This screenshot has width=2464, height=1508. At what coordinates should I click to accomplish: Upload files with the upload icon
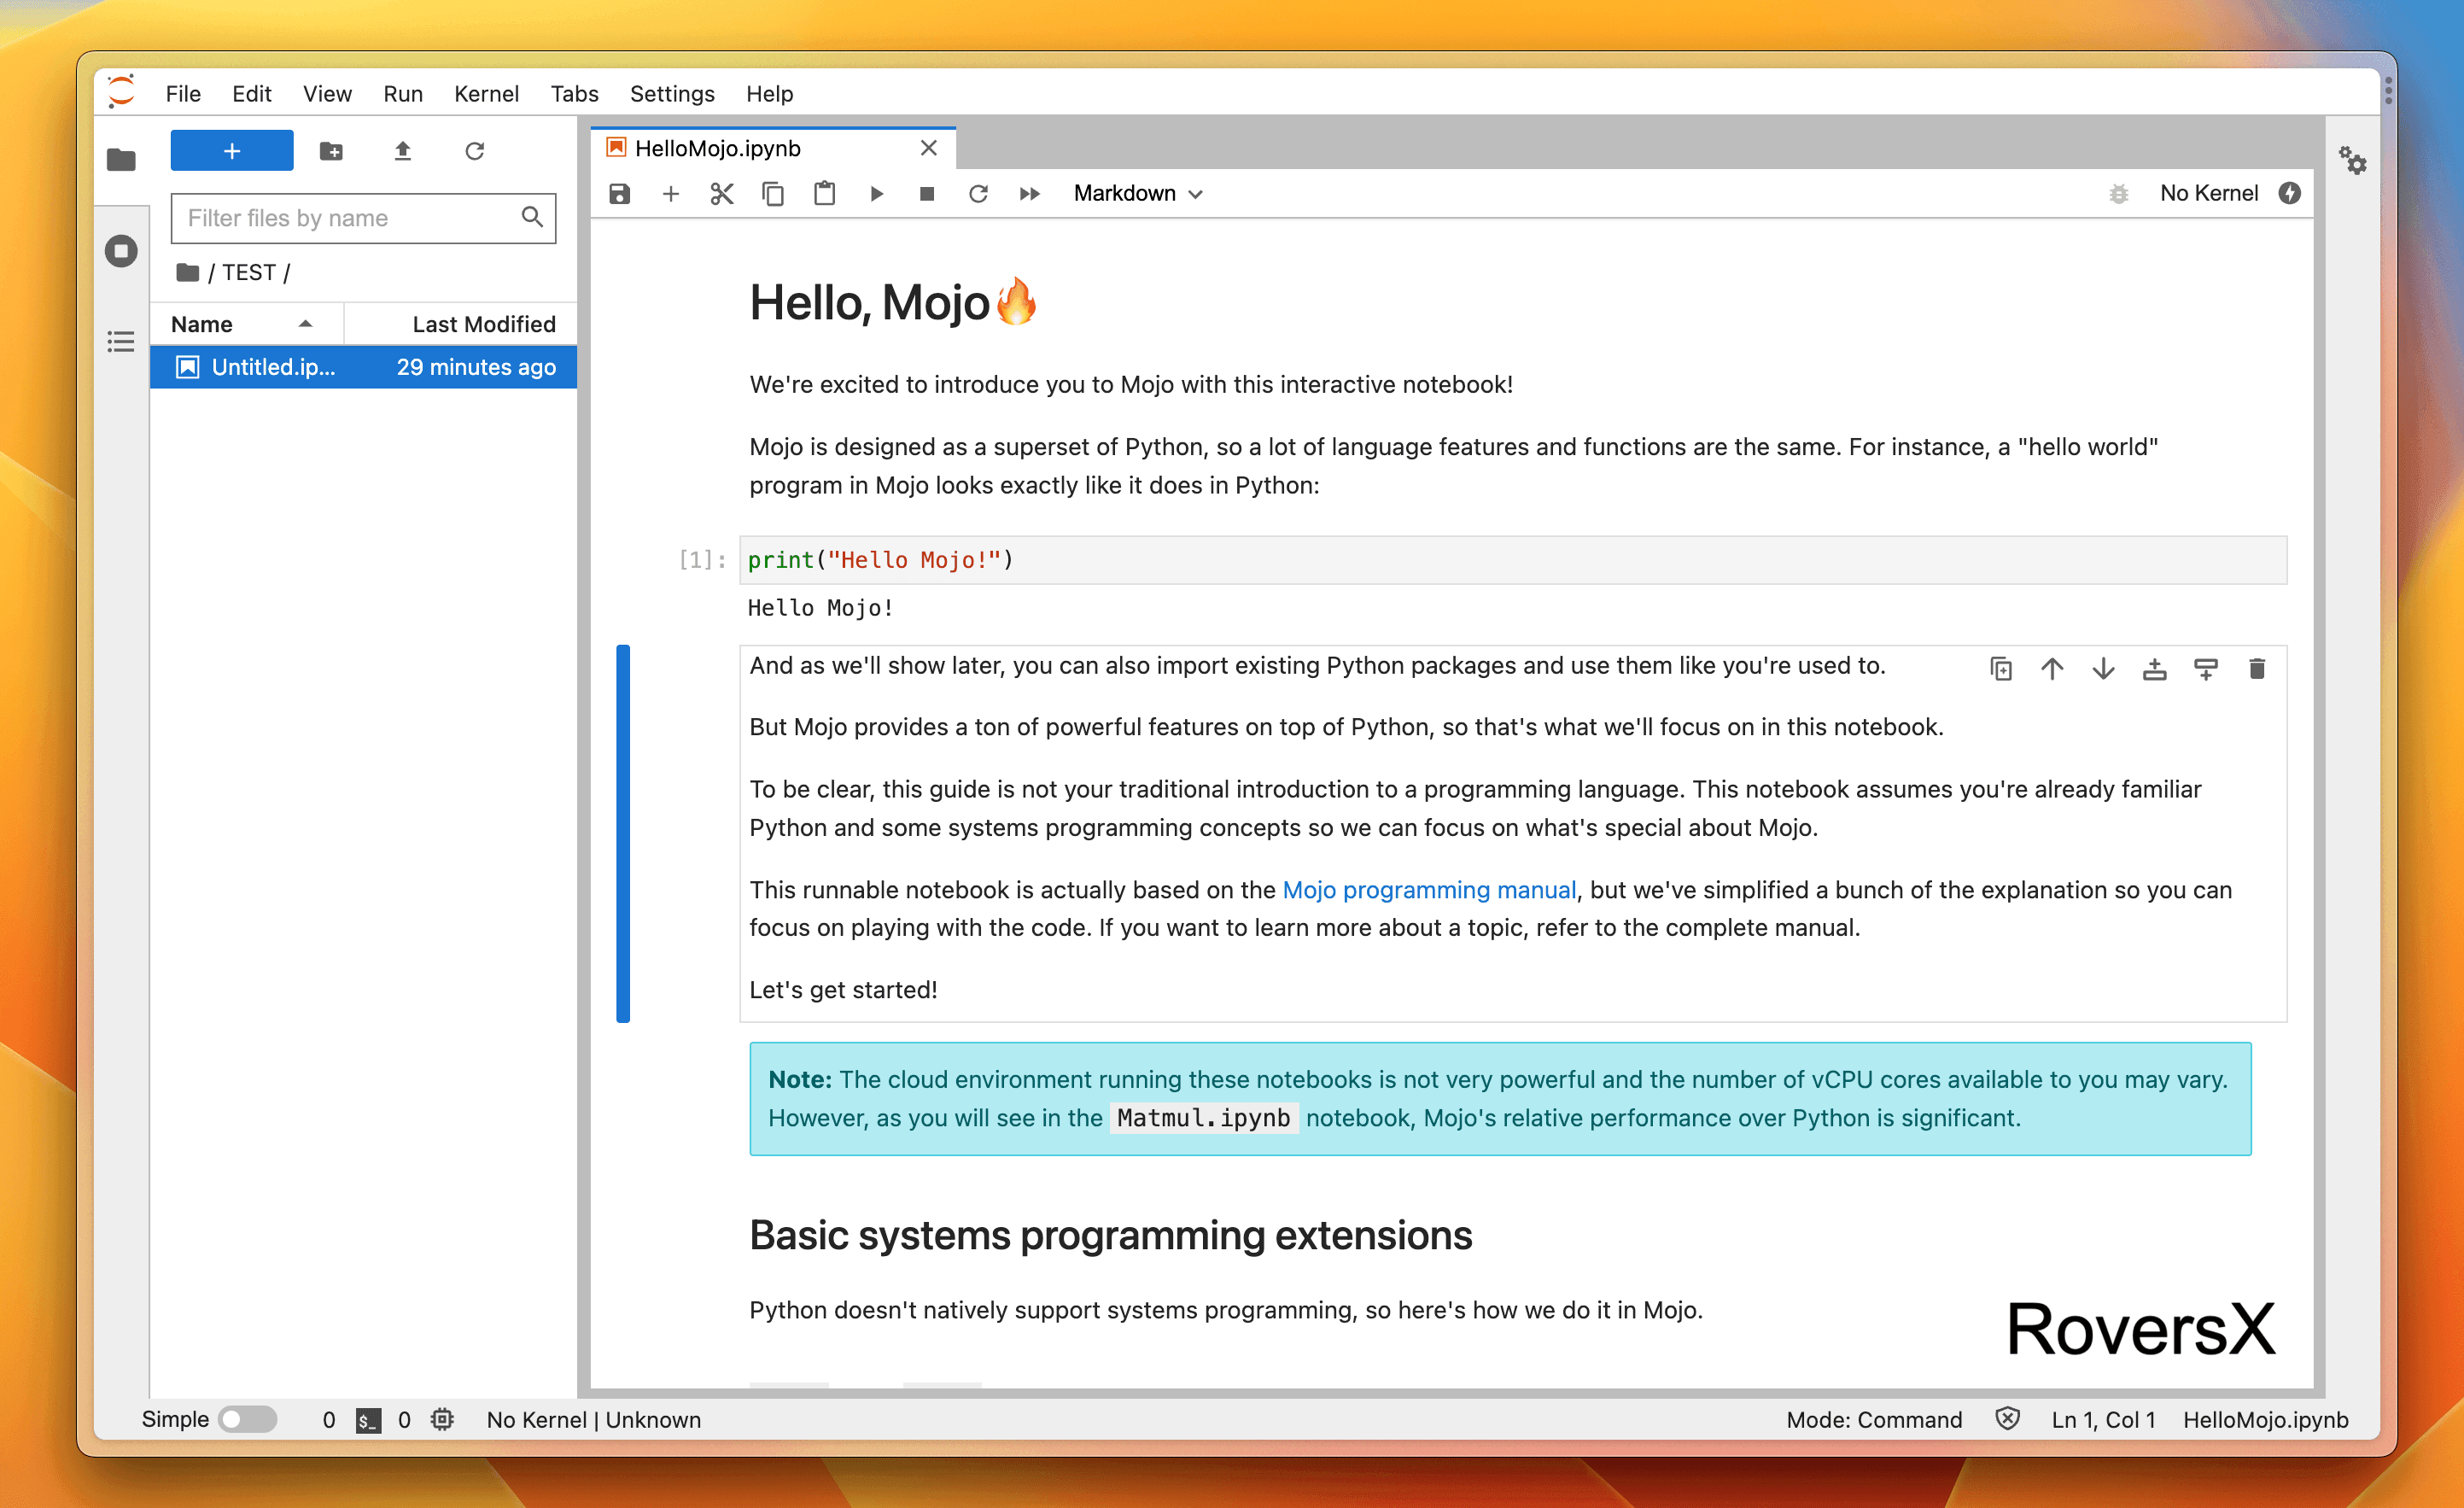coord(402,151)
